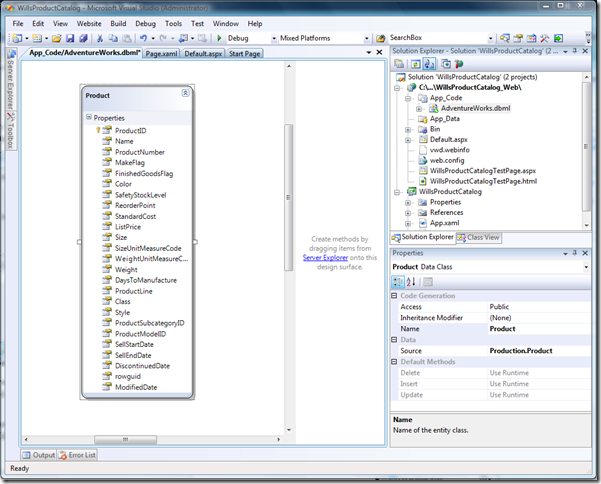Open the Build menu
The height and width of the screenshot is (484, 601).
point(118,24)
